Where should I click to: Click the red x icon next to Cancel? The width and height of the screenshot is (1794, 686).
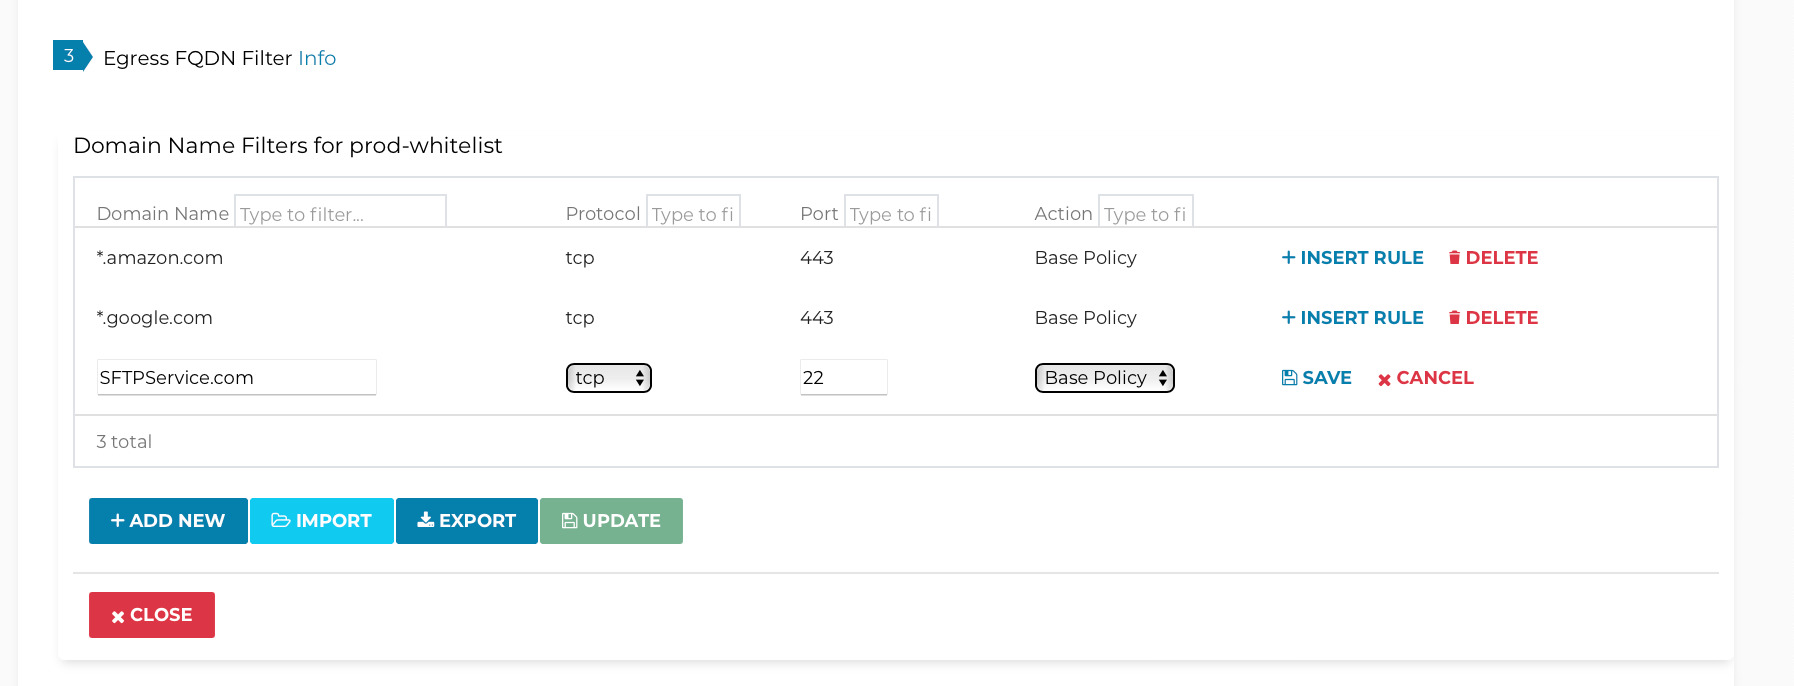coord(1384,378)
